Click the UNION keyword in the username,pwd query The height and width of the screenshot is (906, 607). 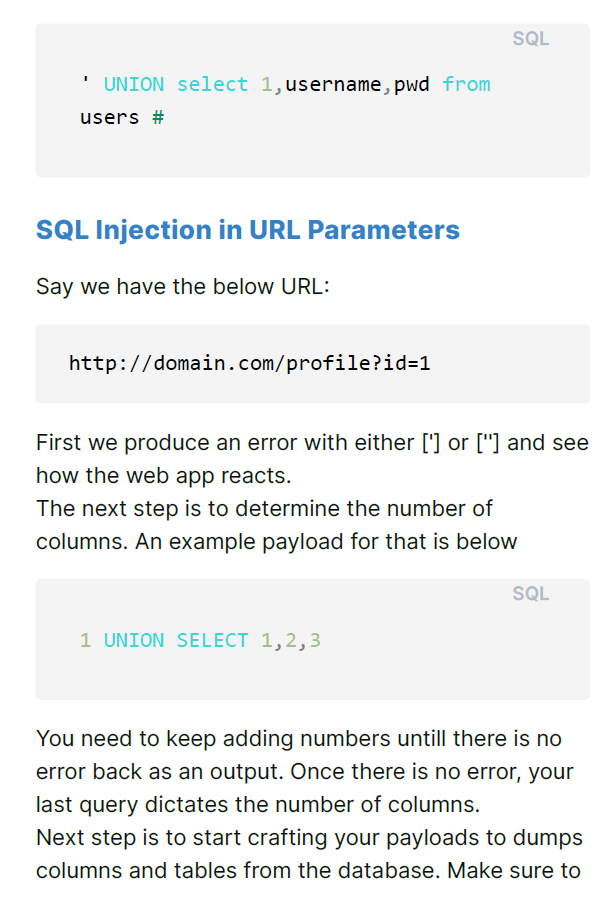(x=134, y=84)
